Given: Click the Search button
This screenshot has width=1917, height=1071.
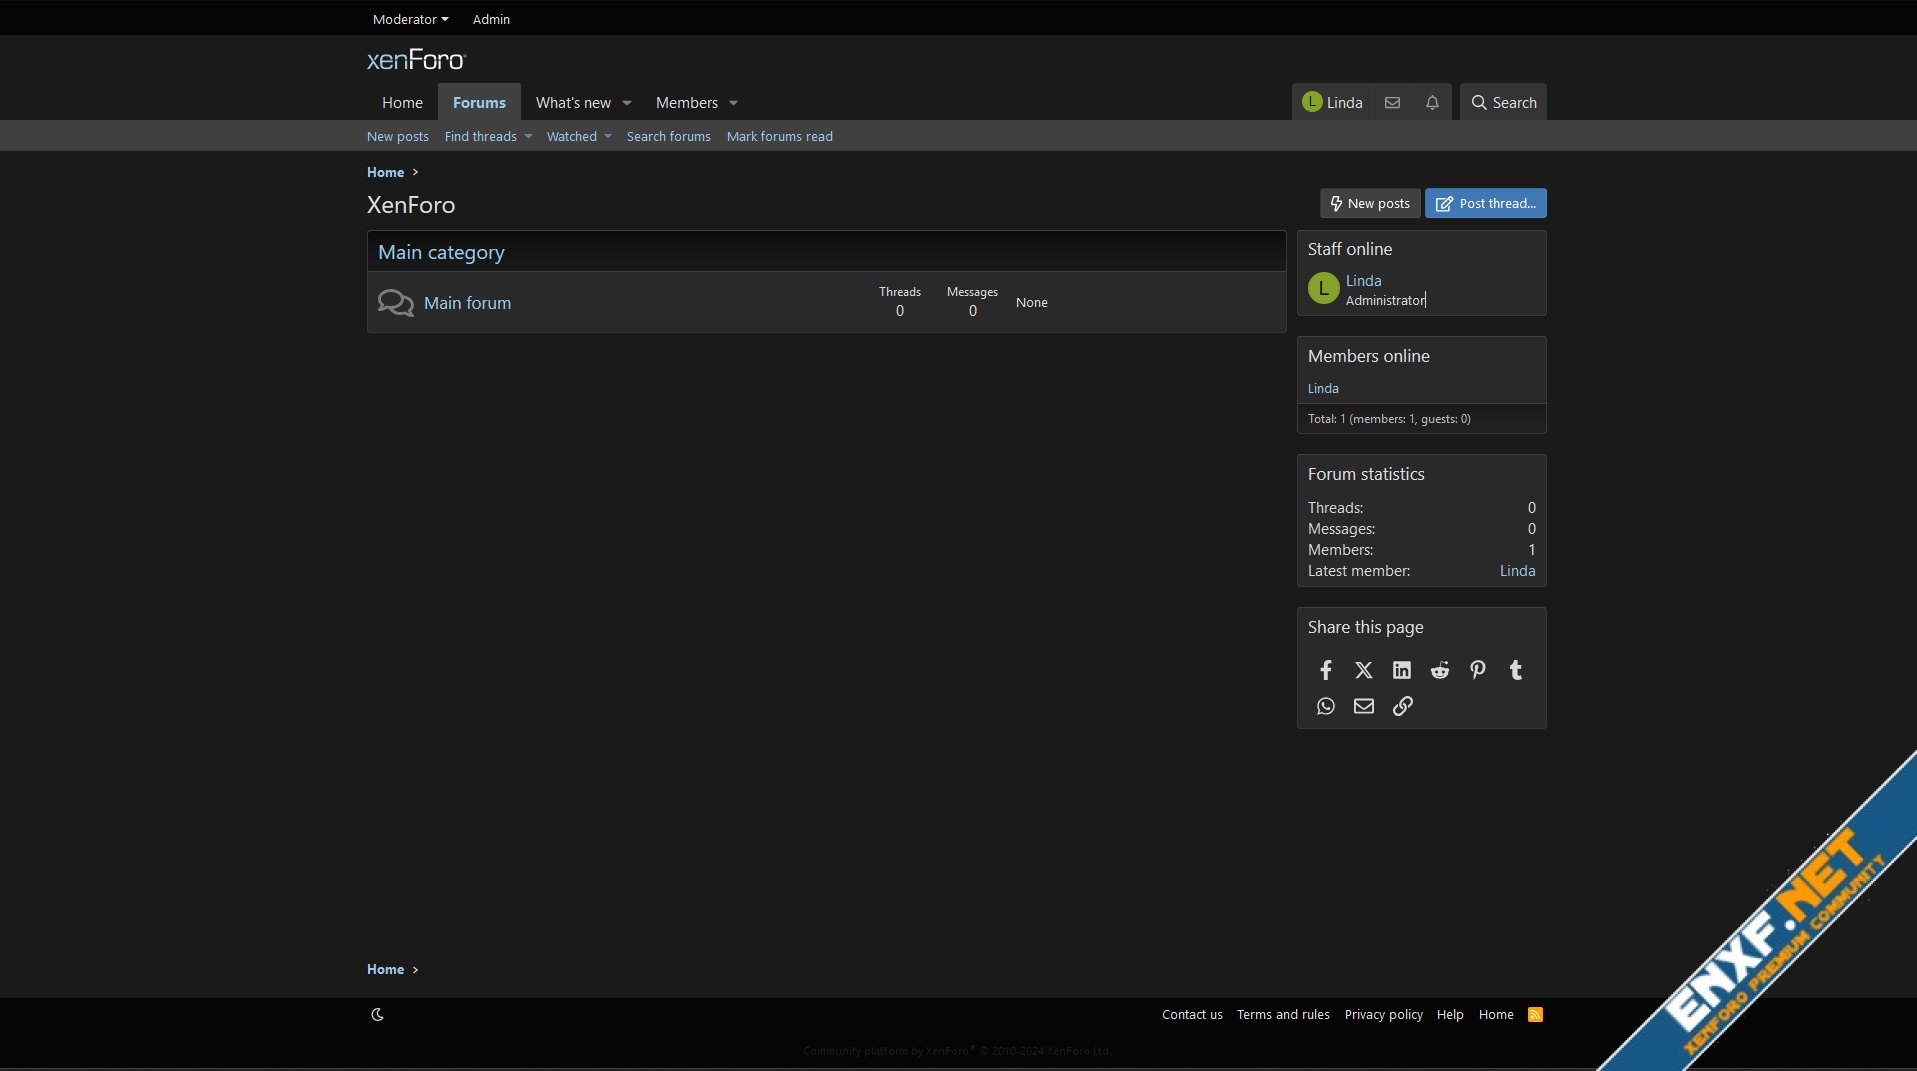Looking at the screenshot, I should click(1503, 102).
